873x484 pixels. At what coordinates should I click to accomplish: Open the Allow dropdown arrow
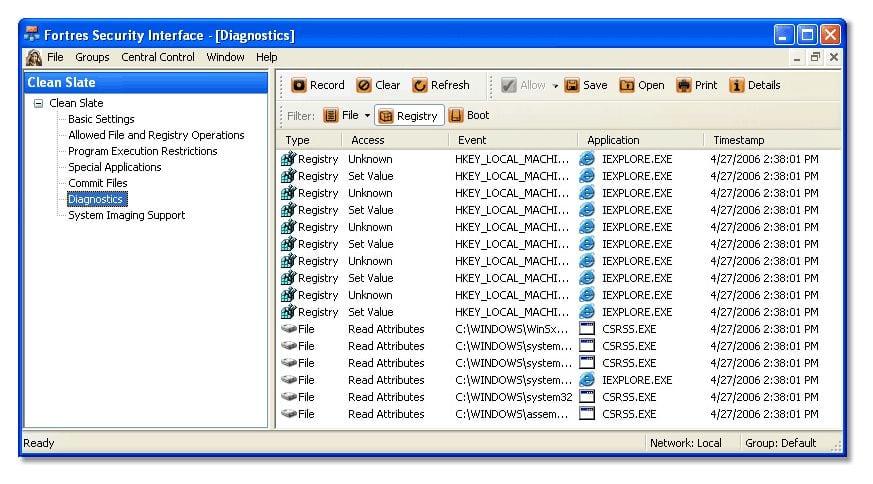[x=555, y=86]
